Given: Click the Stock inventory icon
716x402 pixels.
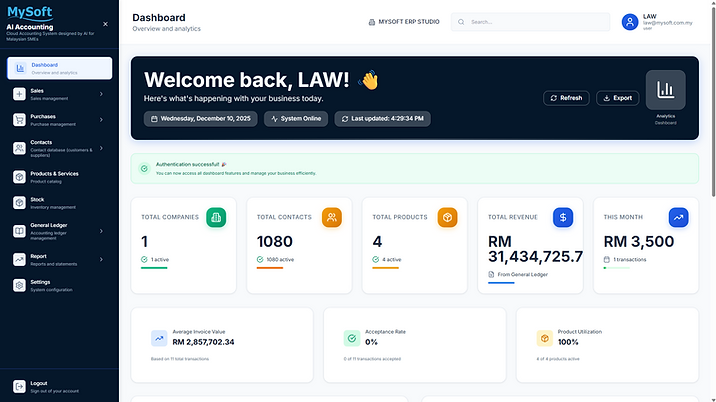Looking at the screenshot, I should coord(19,203).
